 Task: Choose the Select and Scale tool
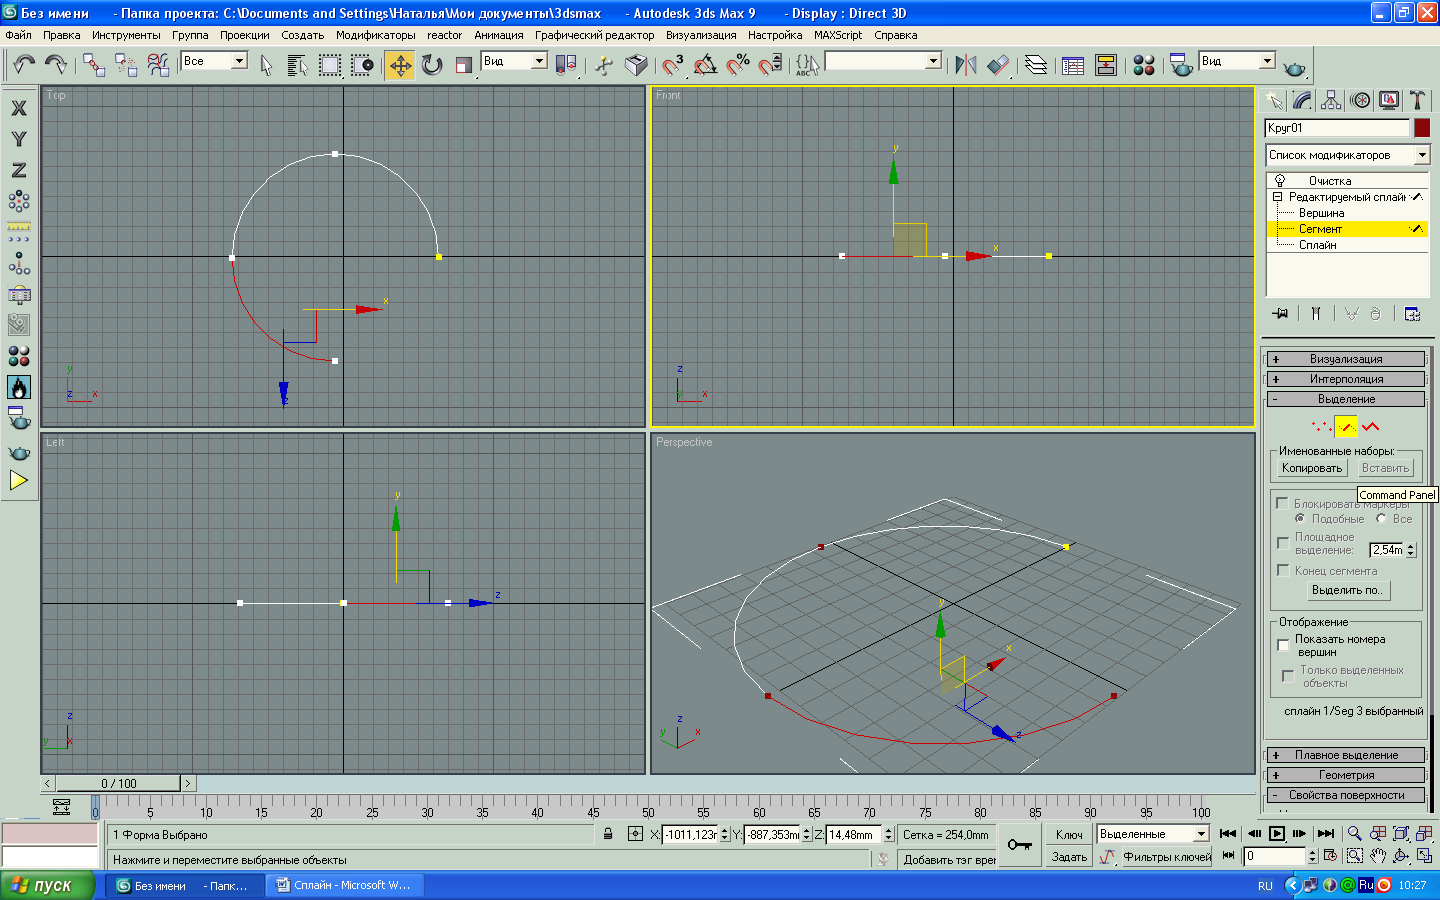pyautogui.click(x=463, y=65)
